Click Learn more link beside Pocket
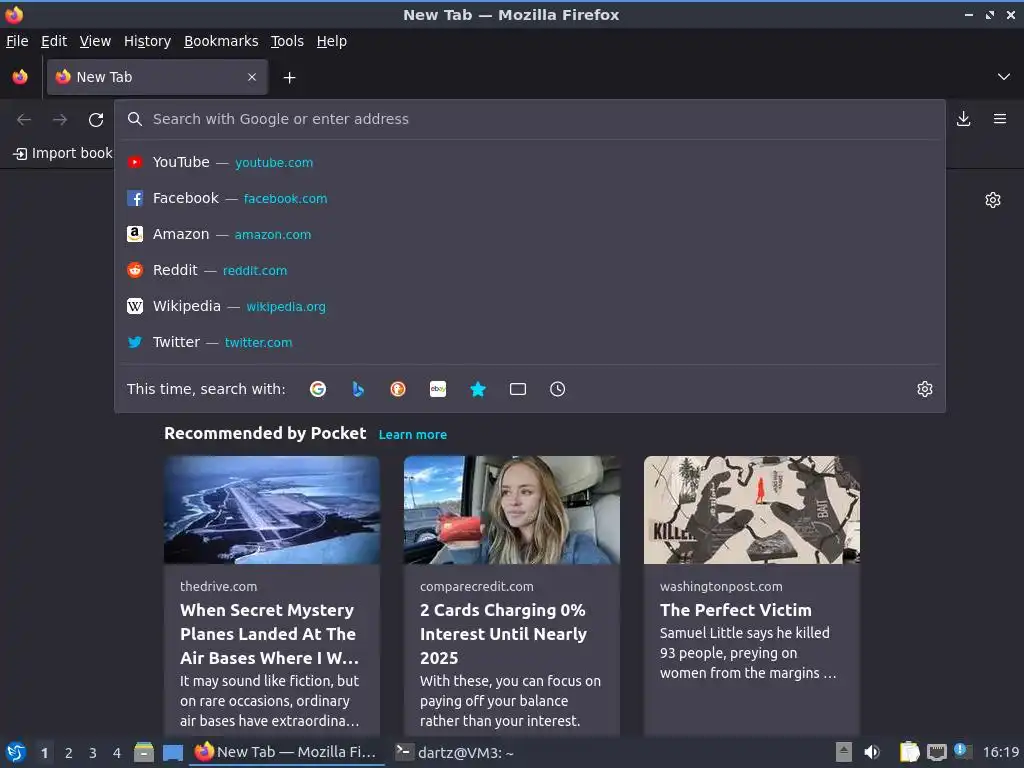Viewport: 1024px width, 768px height. (x=413, y=434)
